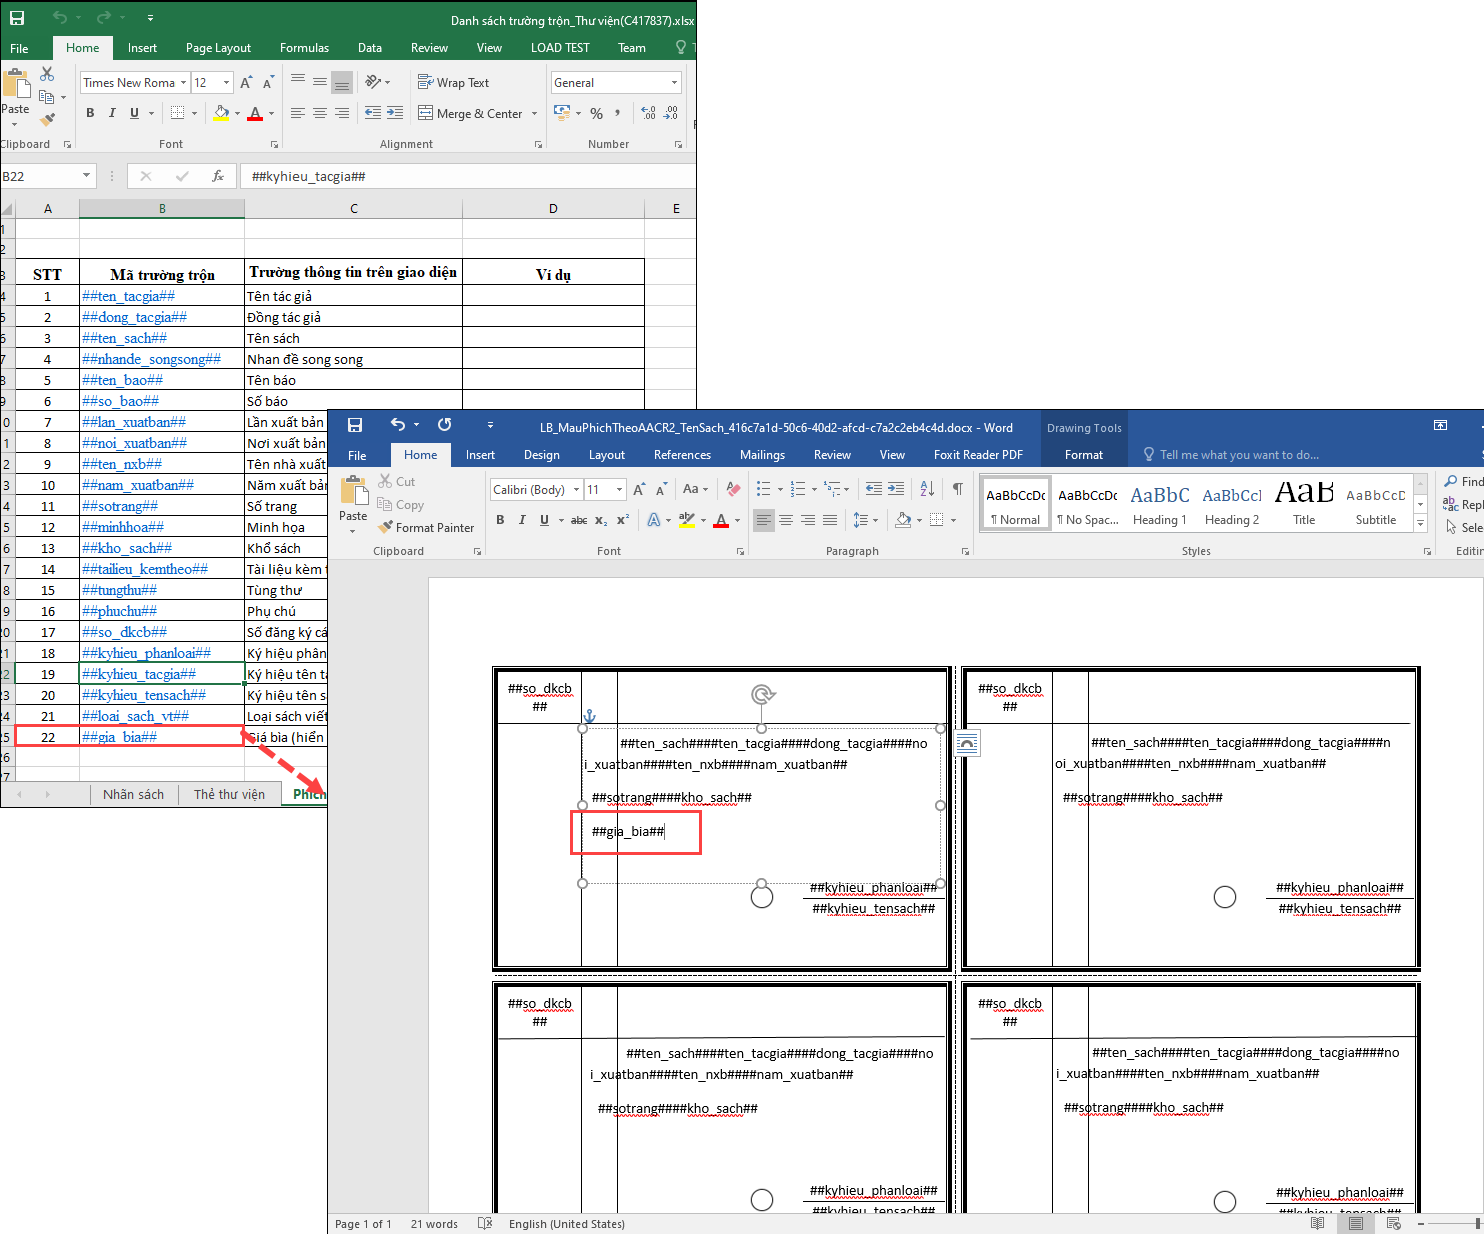1484x1234 pixels.
Task: Increase paragraph indent in Word
Action: click(x=896, y=489)
